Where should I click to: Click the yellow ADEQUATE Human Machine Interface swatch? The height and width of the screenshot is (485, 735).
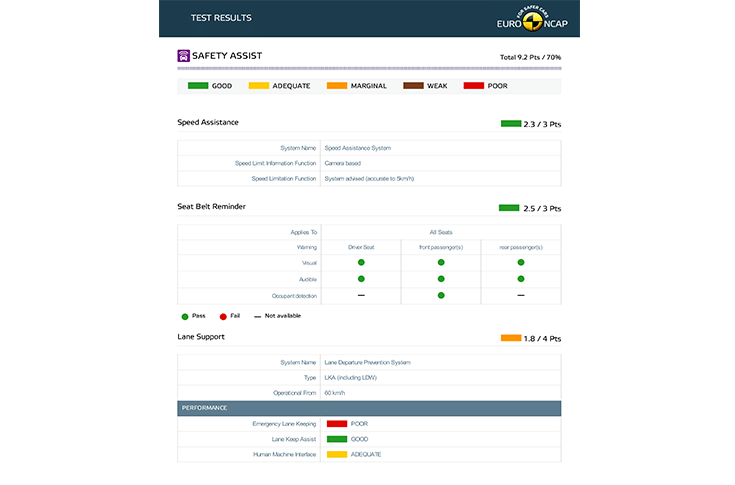coord(336,454)
